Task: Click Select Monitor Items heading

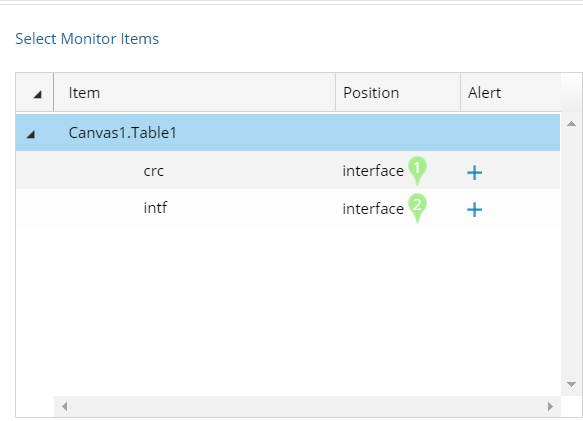Action: 87,39
